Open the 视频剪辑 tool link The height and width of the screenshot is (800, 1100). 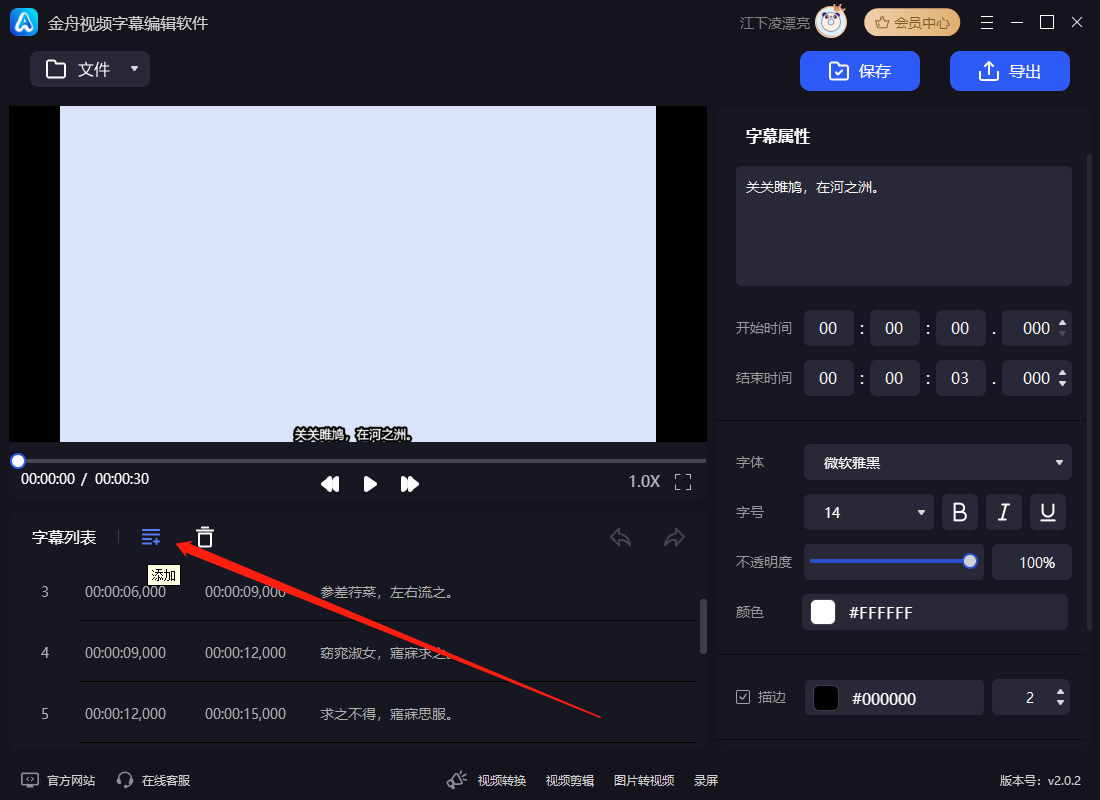[x=570, y=780]
